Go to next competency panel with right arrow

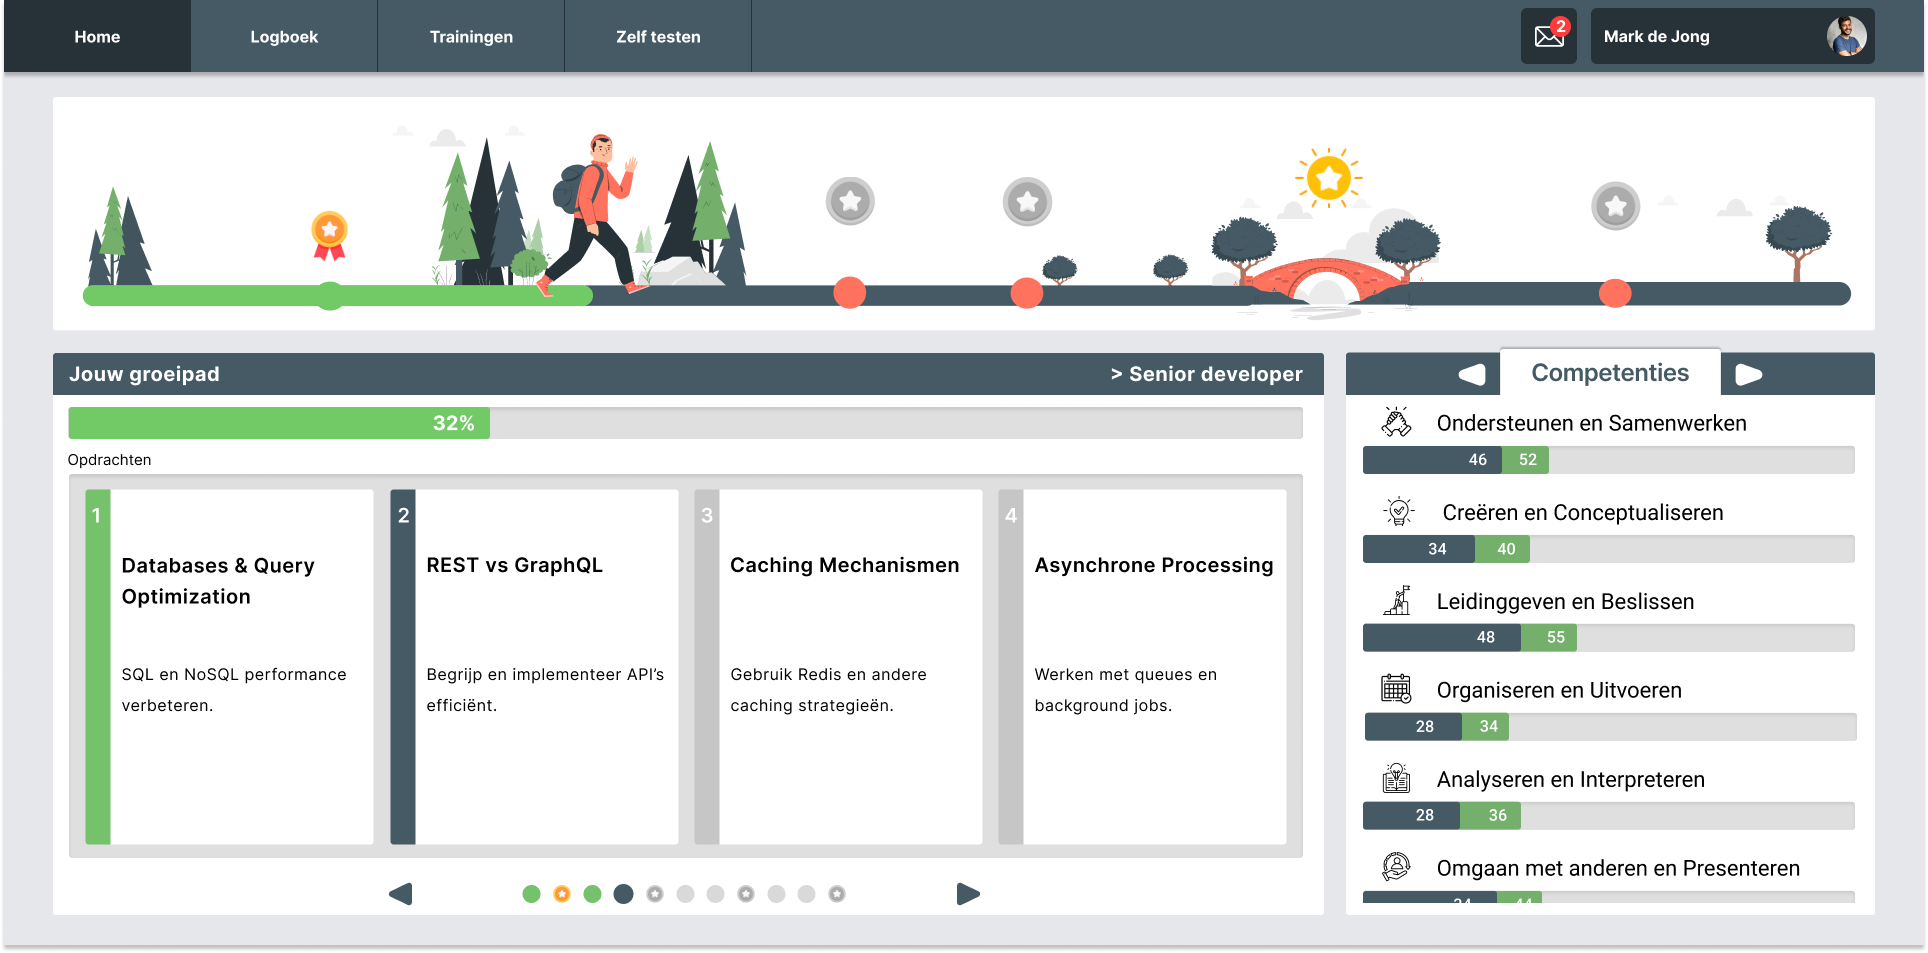pyautogui.click(x=1749, y=375)
